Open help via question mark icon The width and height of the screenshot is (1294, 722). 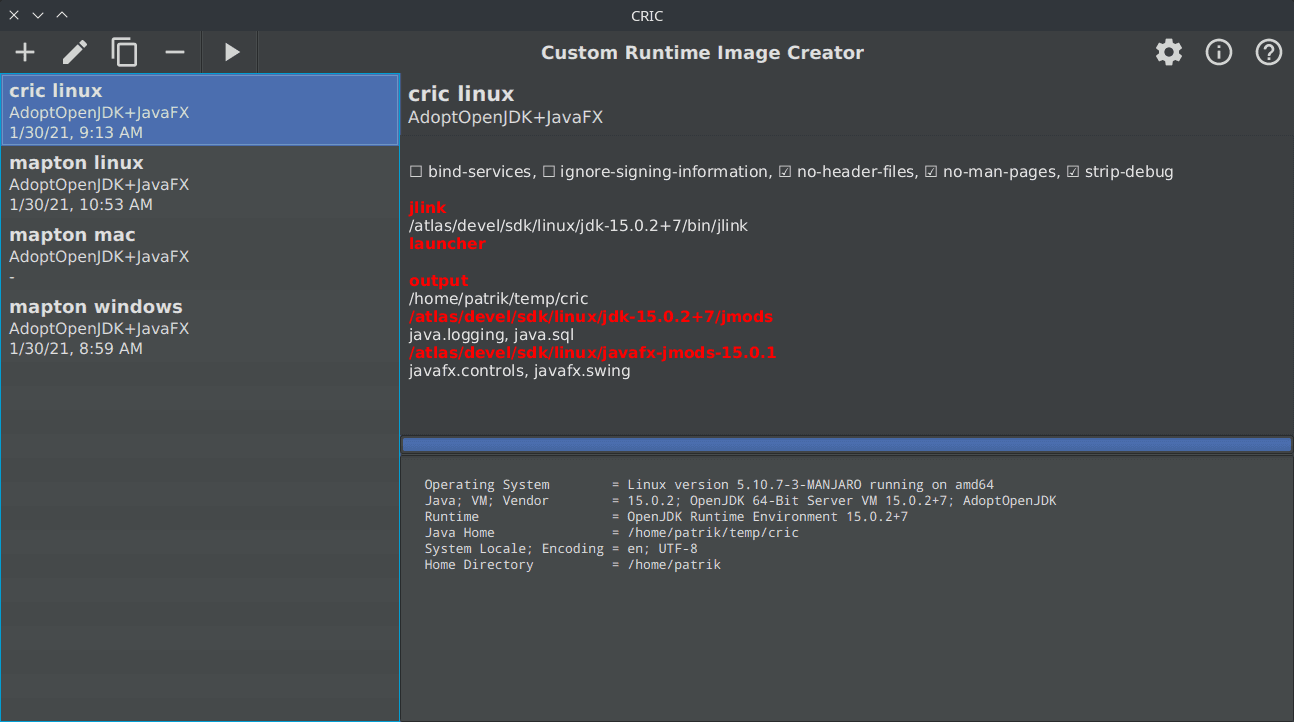click(1269, 52)
